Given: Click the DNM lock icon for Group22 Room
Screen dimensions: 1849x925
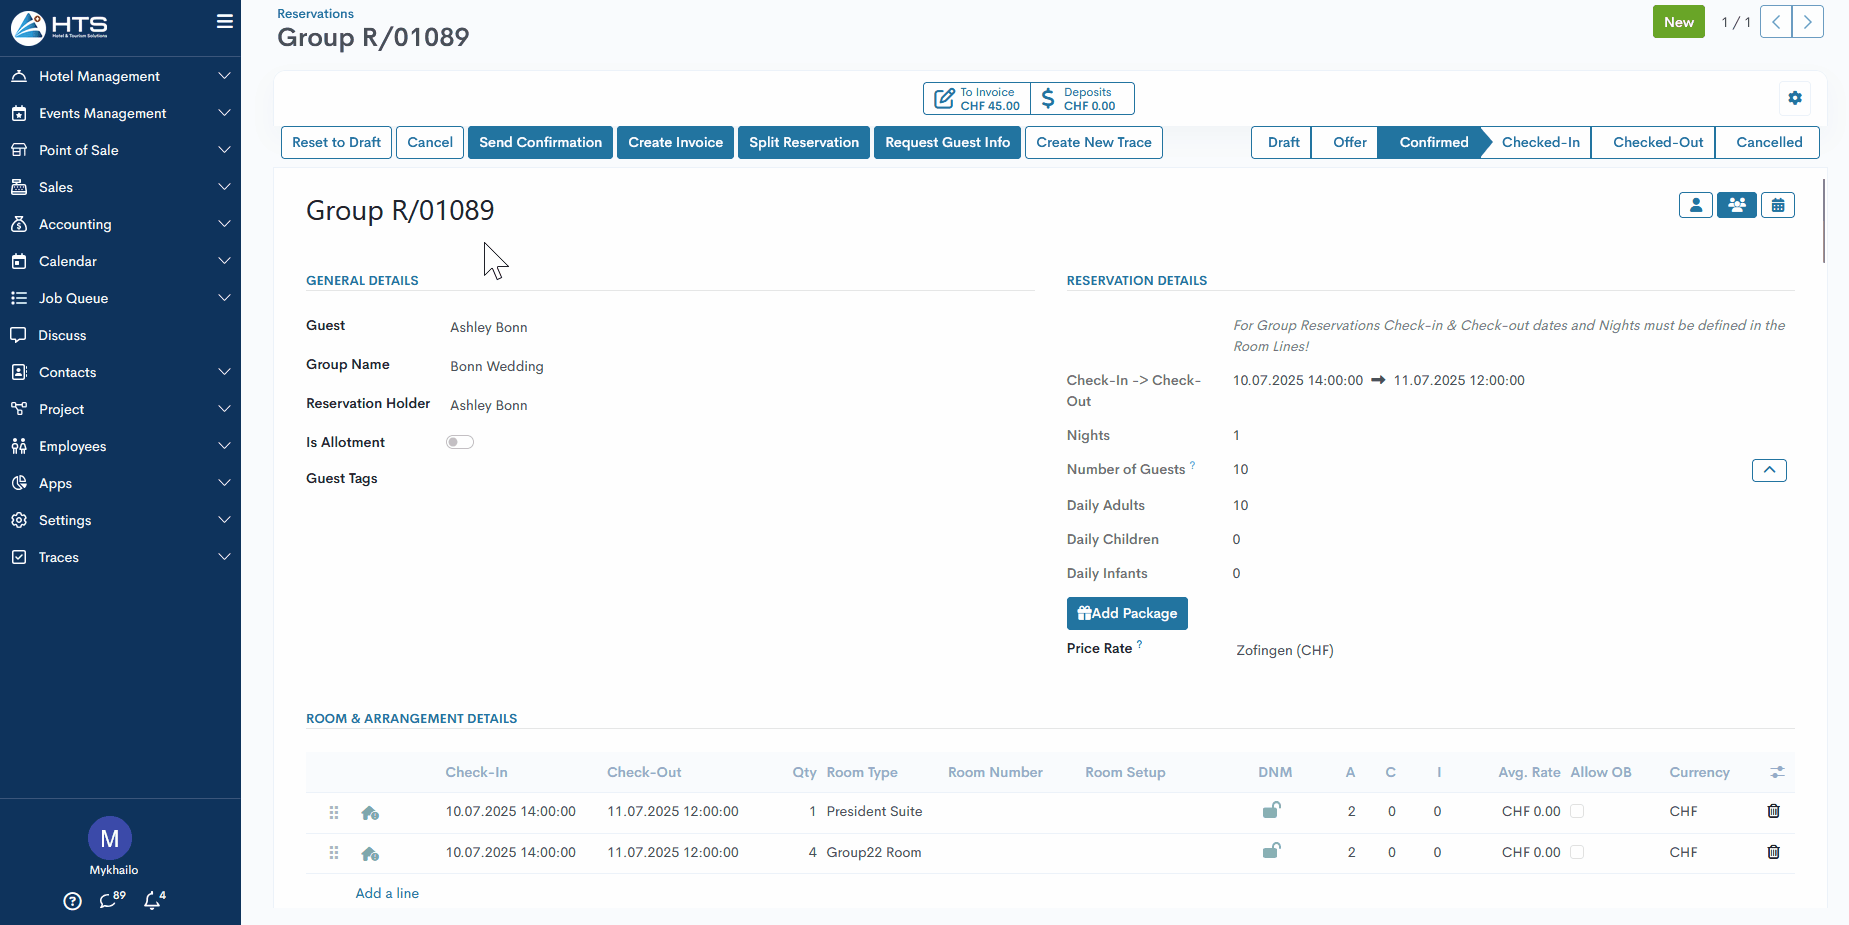Looking at the screenshot, I should (1271, 851).
